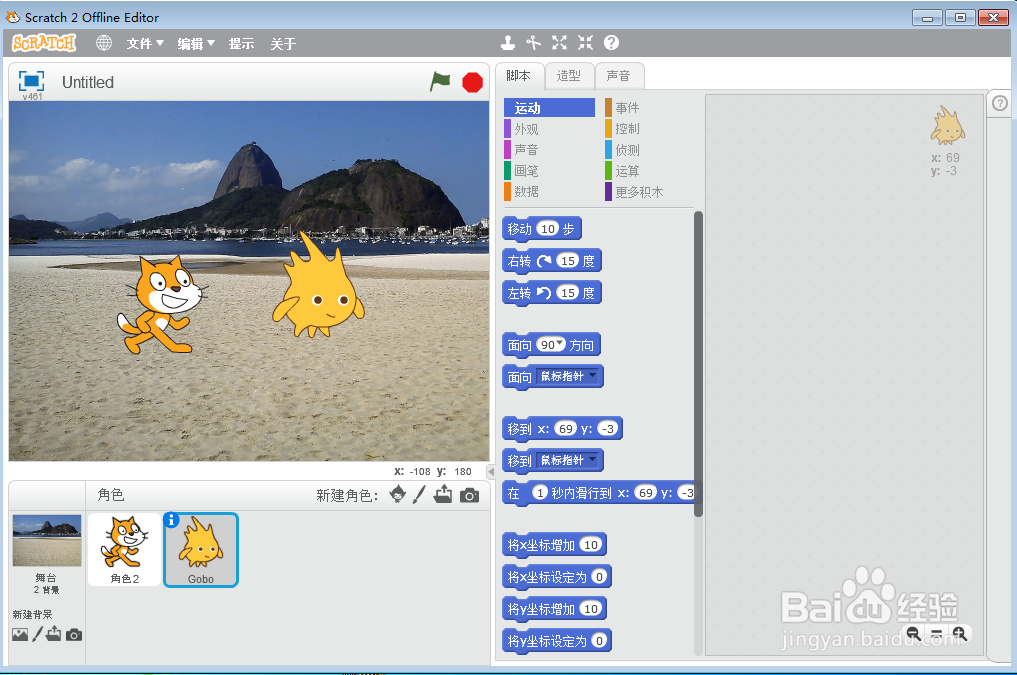Click value field in 将x坐标设定为 block
The image size is (1017, 675).
click(x=599, y=576)
